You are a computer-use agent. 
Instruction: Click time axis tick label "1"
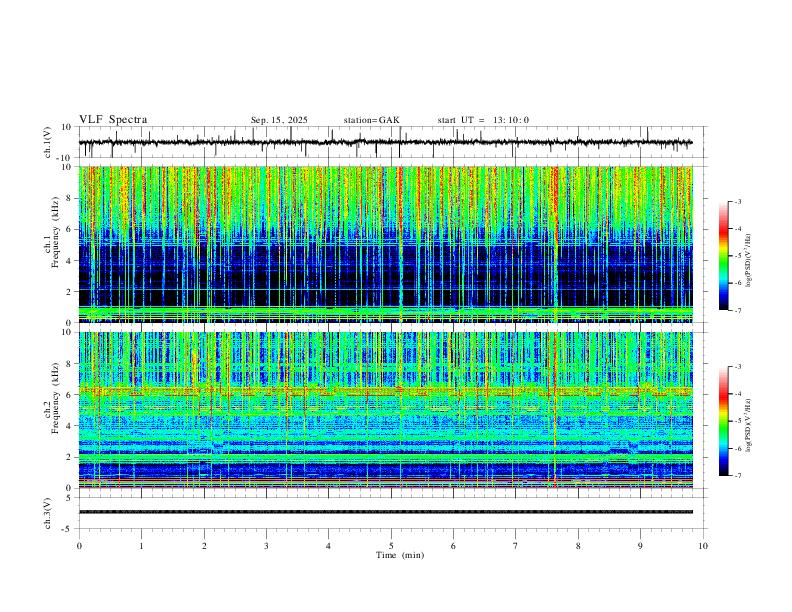141,546
